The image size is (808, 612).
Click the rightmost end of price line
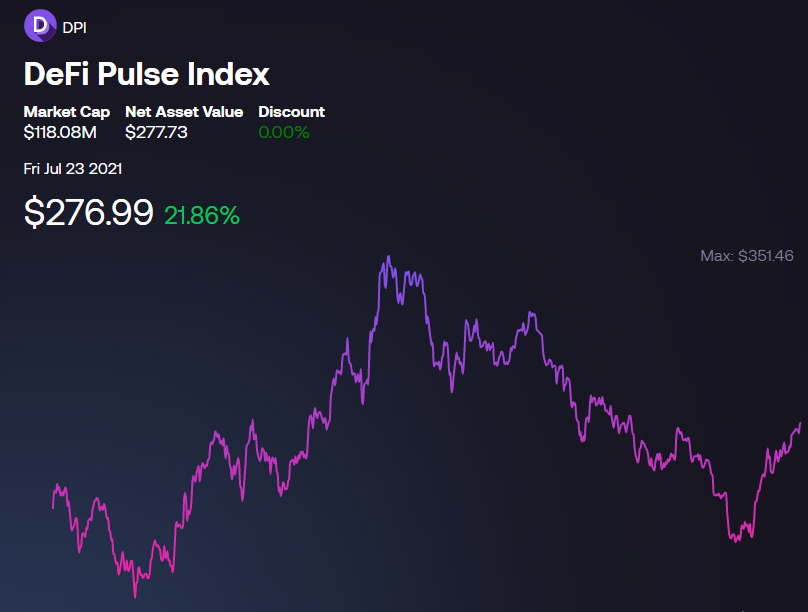click(x=800, y=423)
